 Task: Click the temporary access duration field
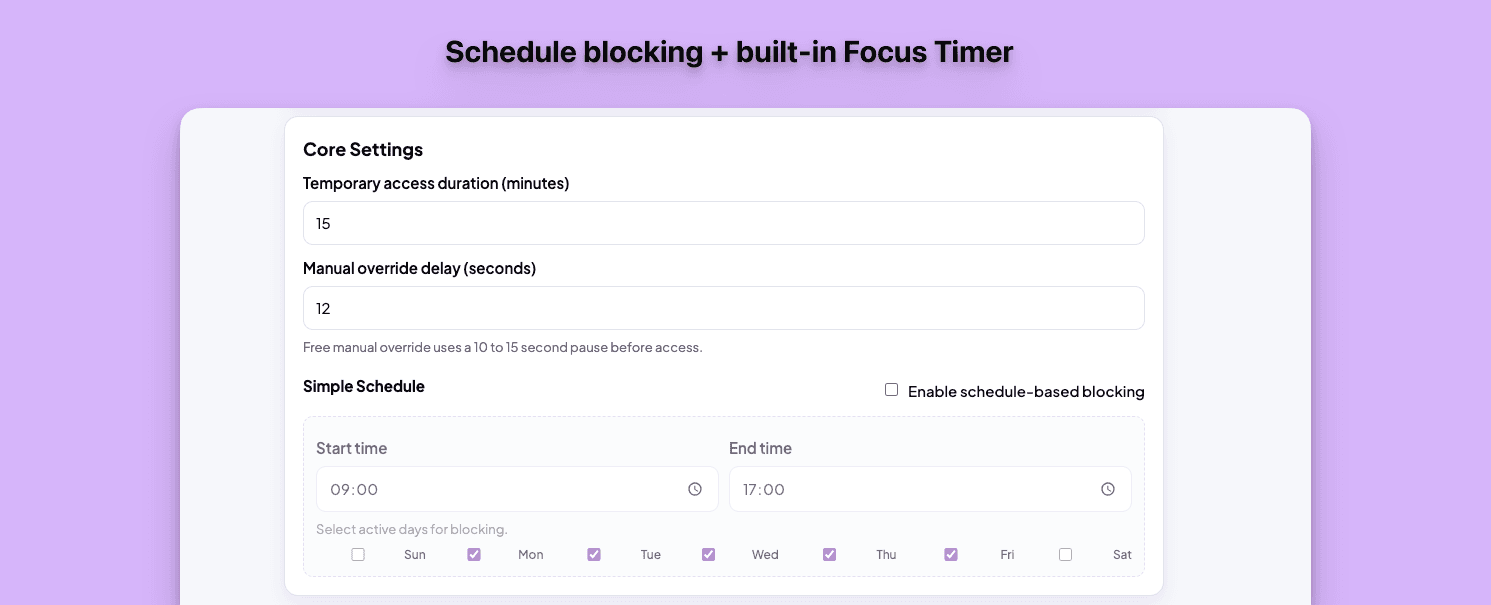click(x=723, y=223)
